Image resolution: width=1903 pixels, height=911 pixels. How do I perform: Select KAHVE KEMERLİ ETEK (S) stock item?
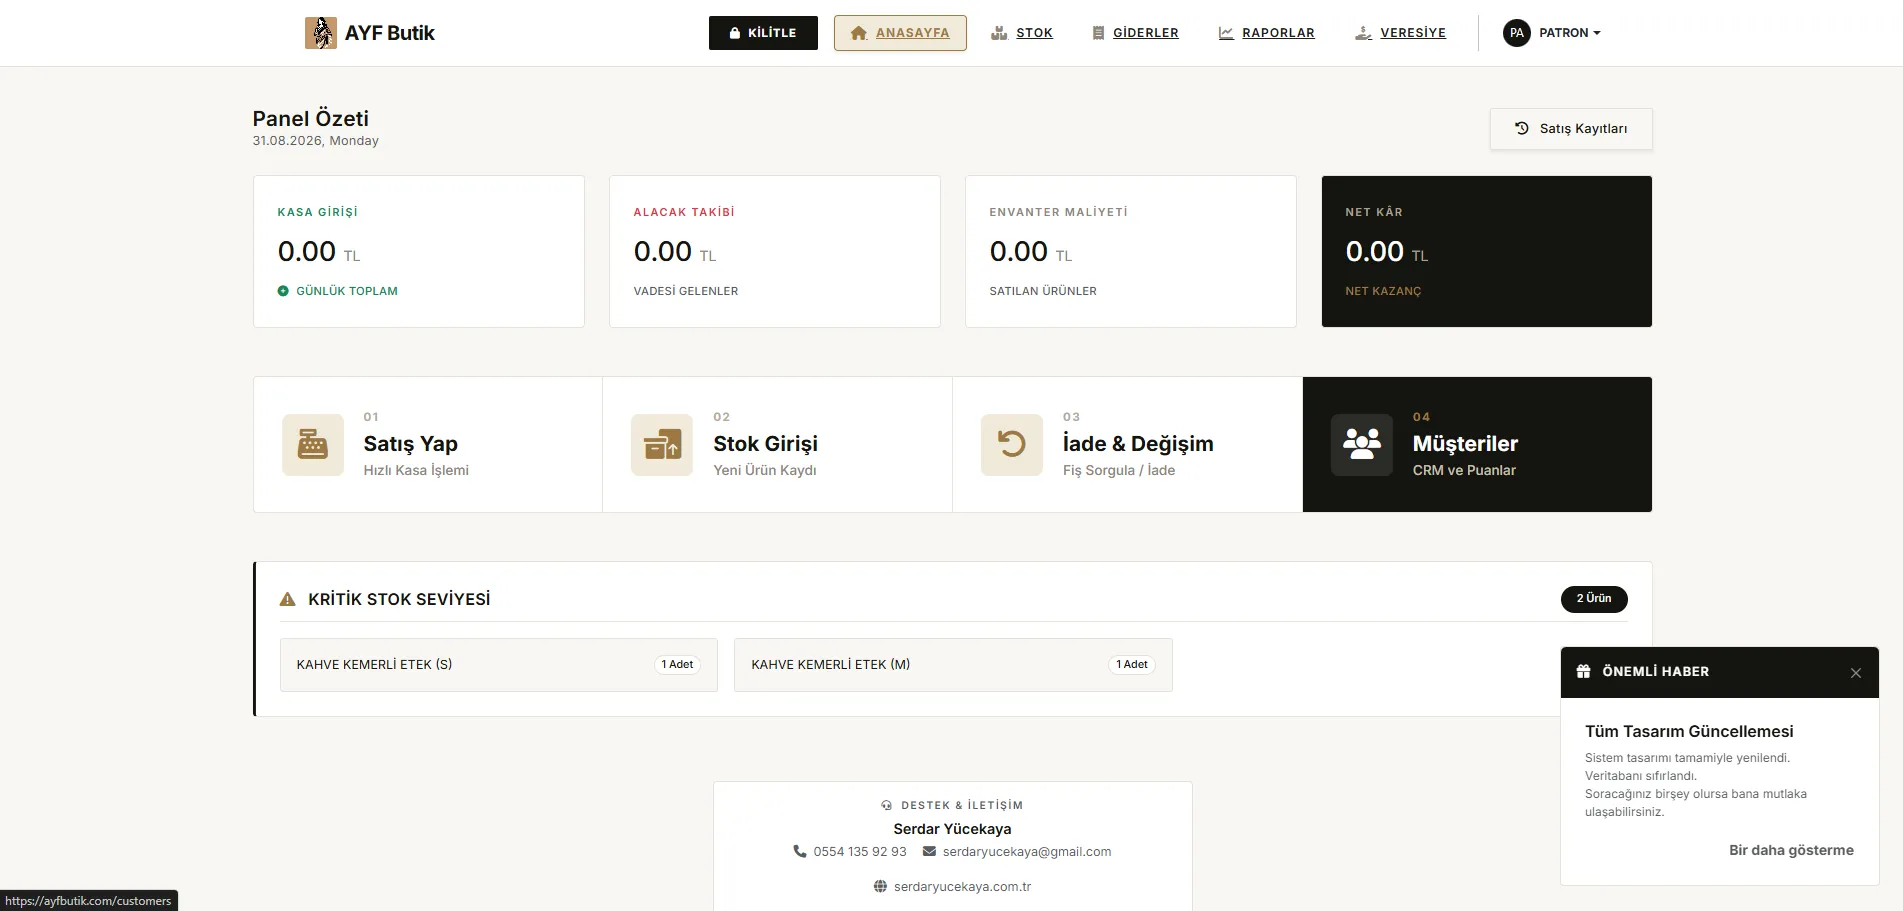coord(499,665)
